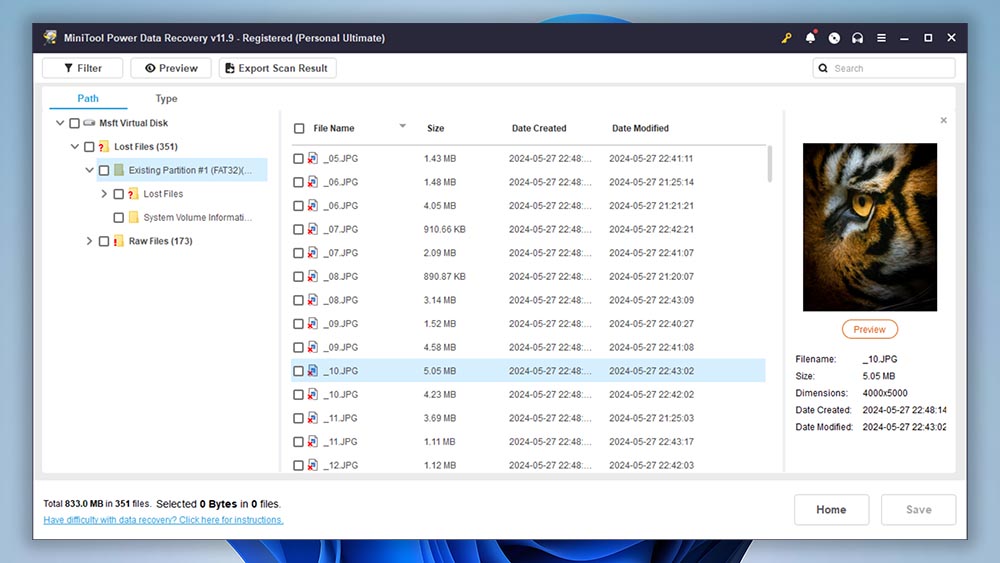Open the notification bell icon

pos(810,37)
